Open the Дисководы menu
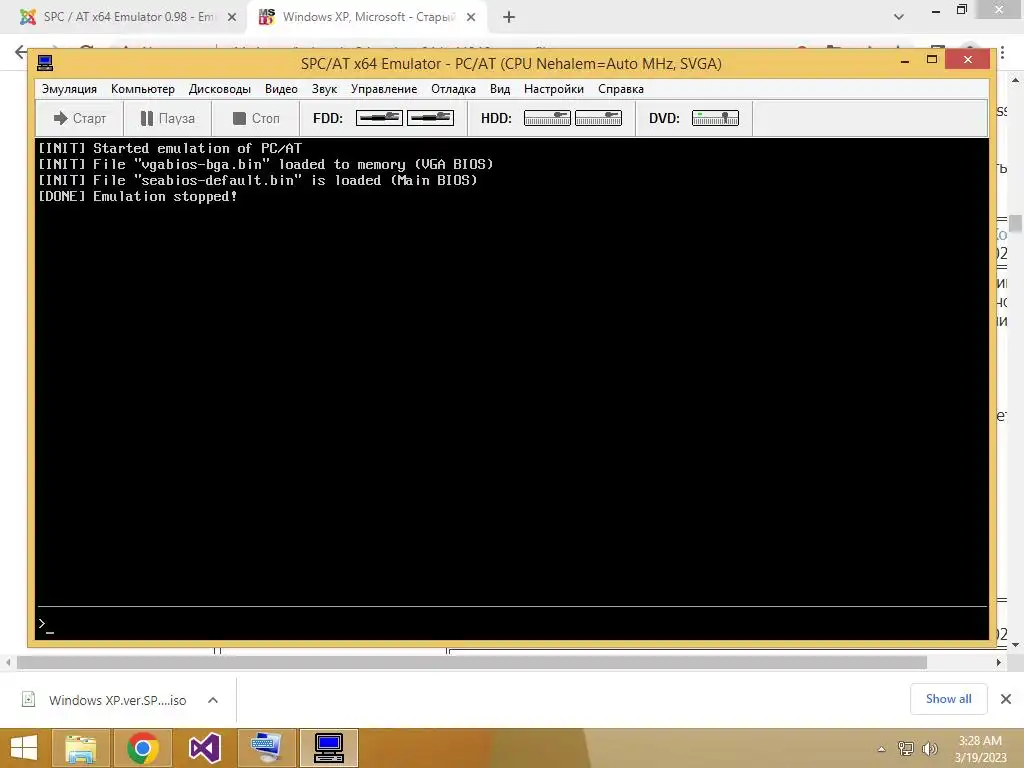The width and height of the screenshot is (1024, 768). tap(219, 89)
